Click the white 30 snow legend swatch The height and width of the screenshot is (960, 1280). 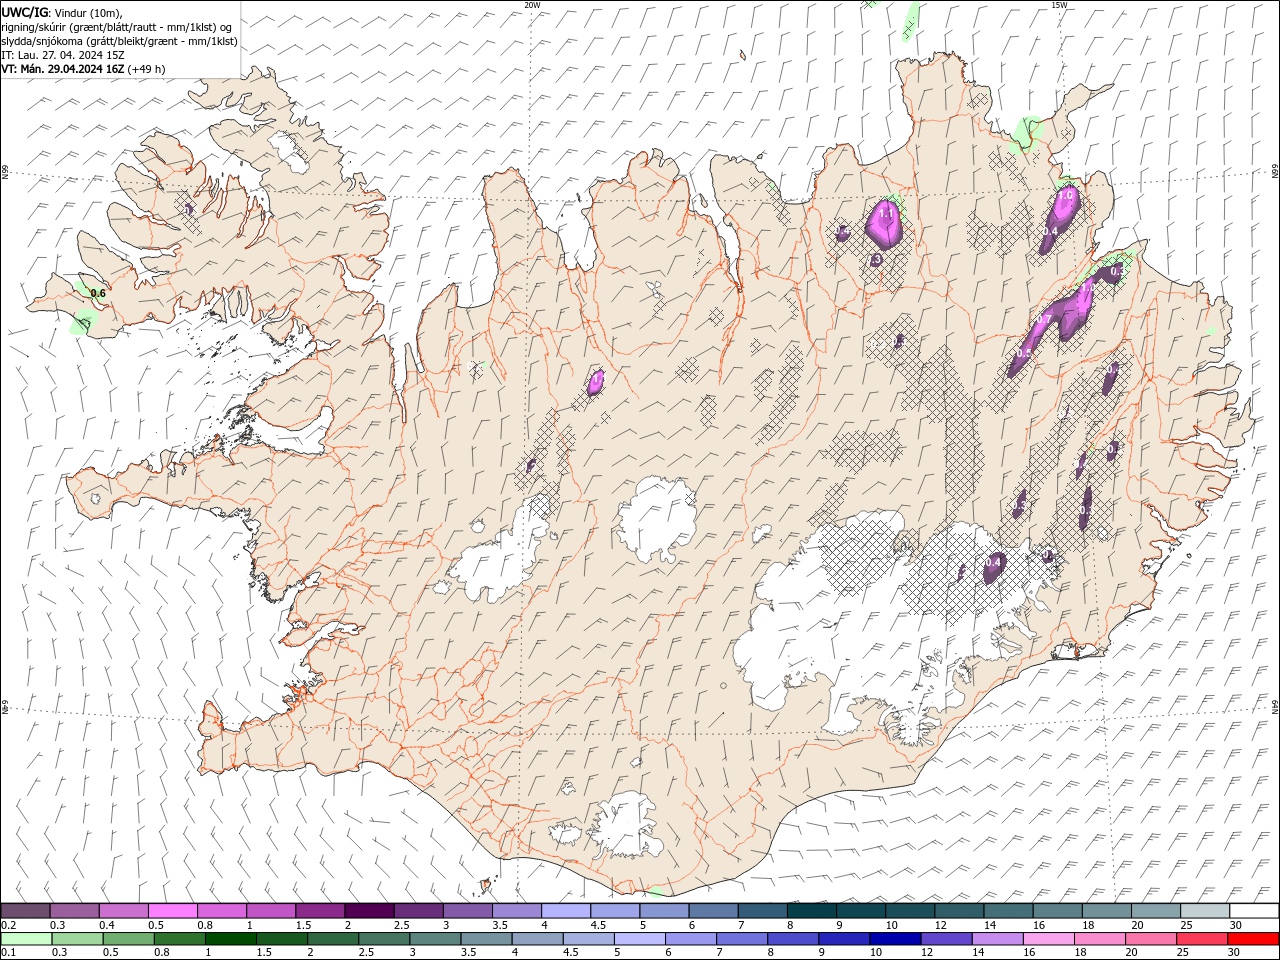(1253, 910)
